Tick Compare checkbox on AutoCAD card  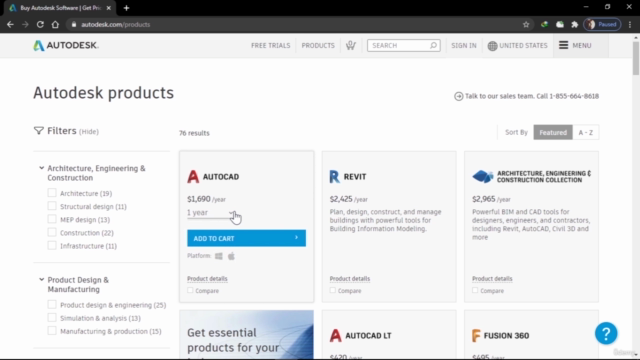190,290
